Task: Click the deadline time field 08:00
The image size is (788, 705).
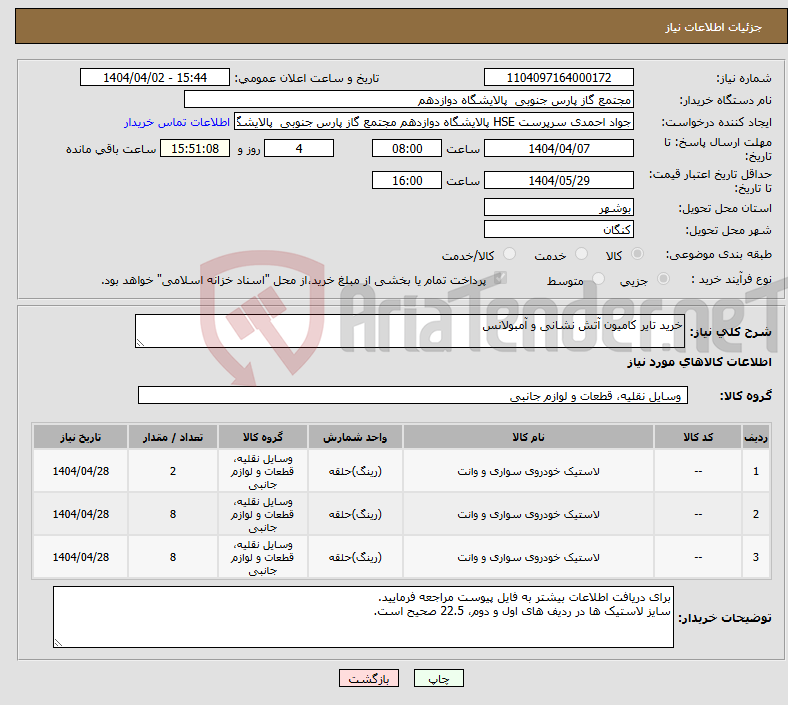Action: [x=407, y=148]
